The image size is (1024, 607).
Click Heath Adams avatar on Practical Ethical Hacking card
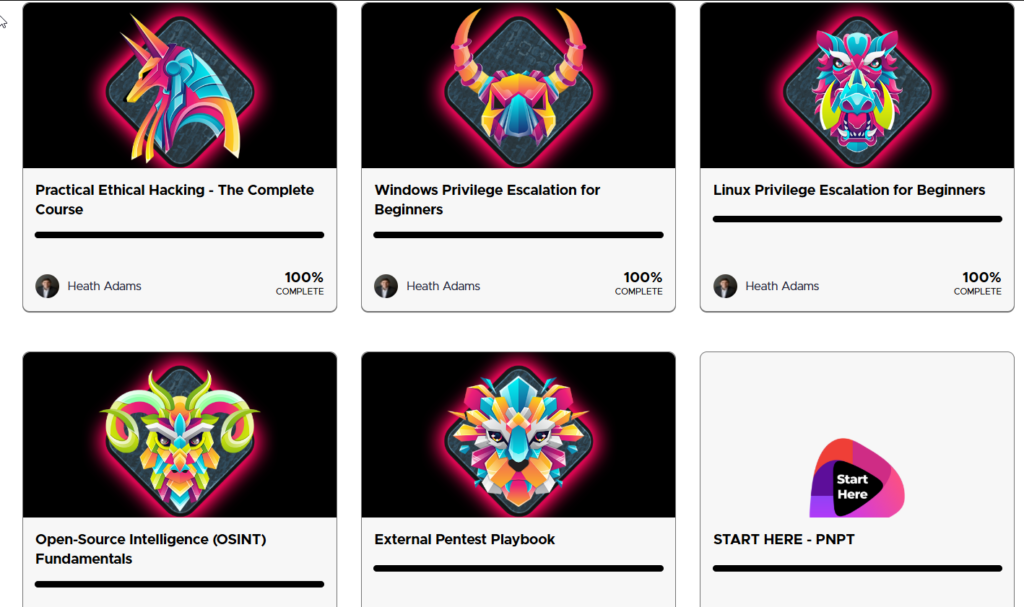(x=47, y=286)
